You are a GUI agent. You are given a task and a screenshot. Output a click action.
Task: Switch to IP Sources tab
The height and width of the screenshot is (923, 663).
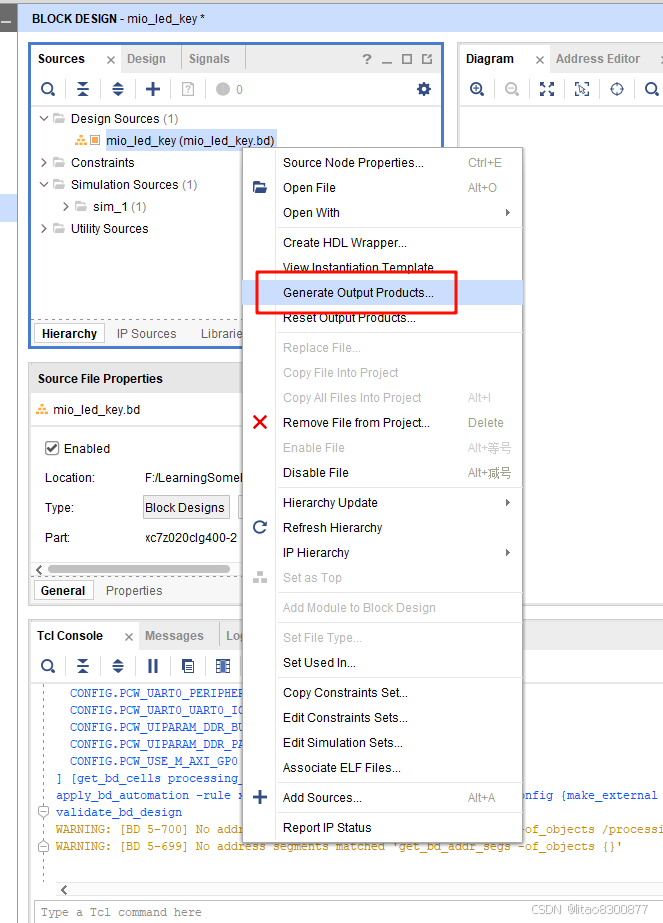click(x=147, y=334)
